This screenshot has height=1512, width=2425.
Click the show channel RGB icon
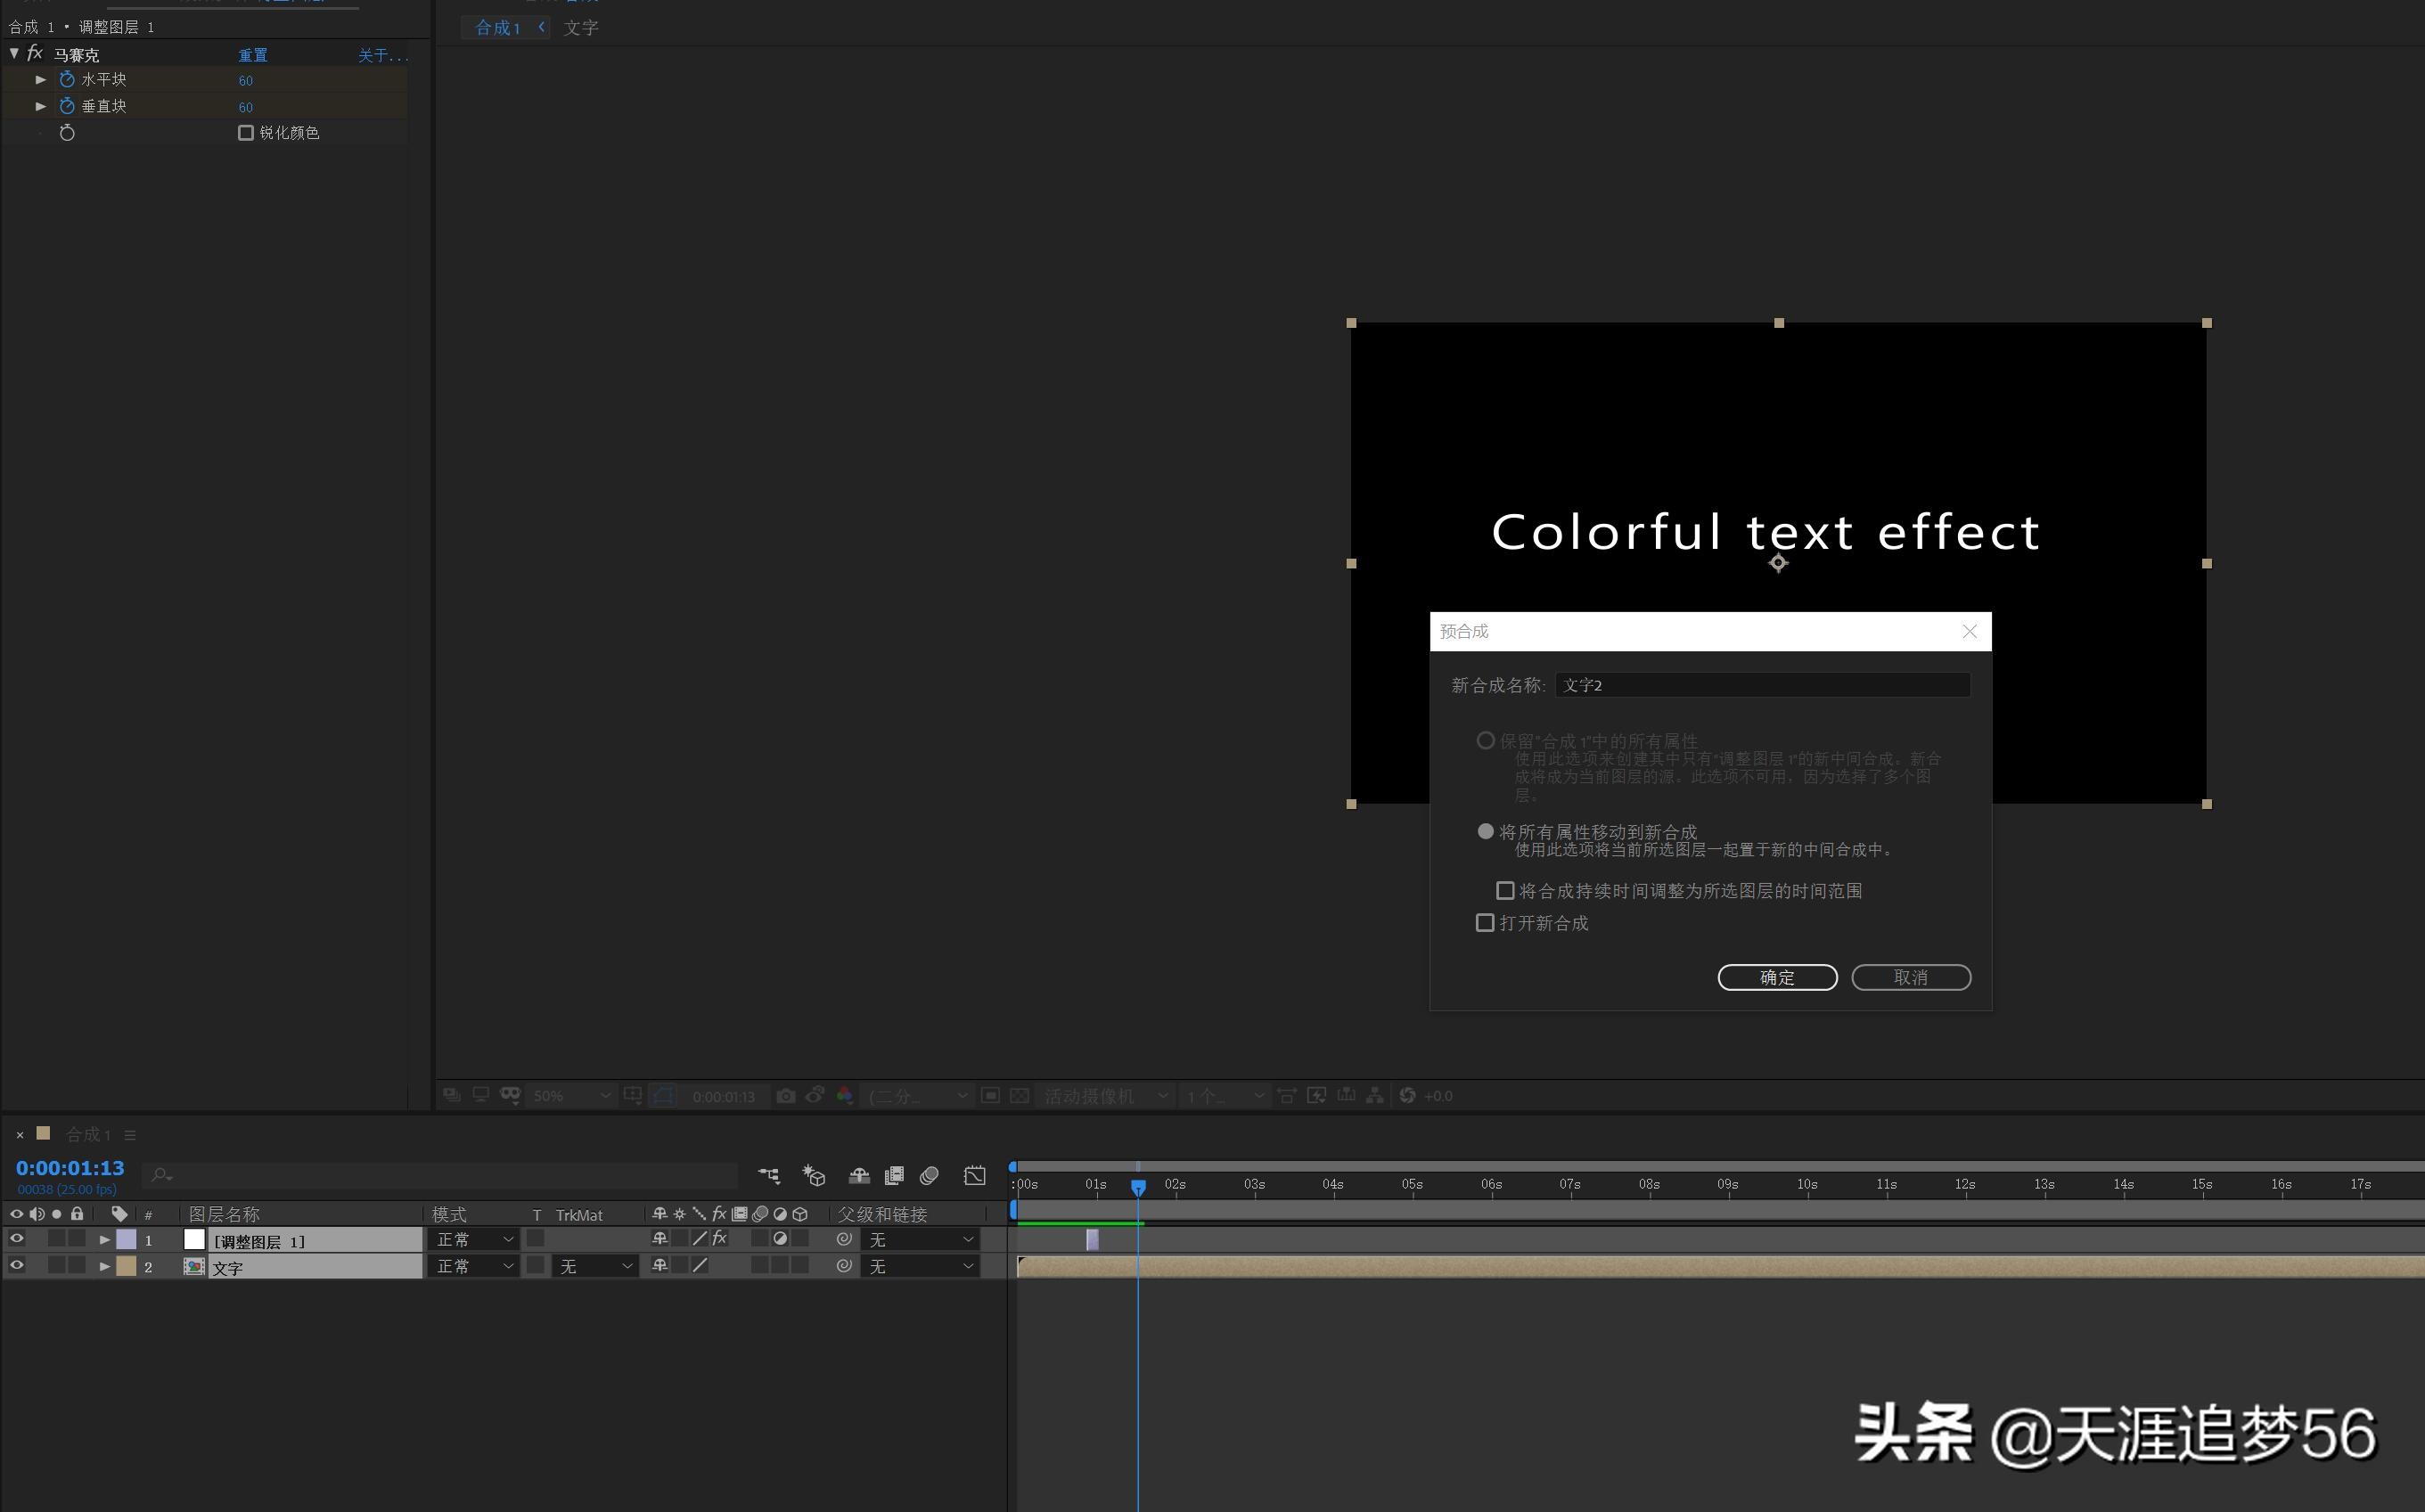point(845,1095)
